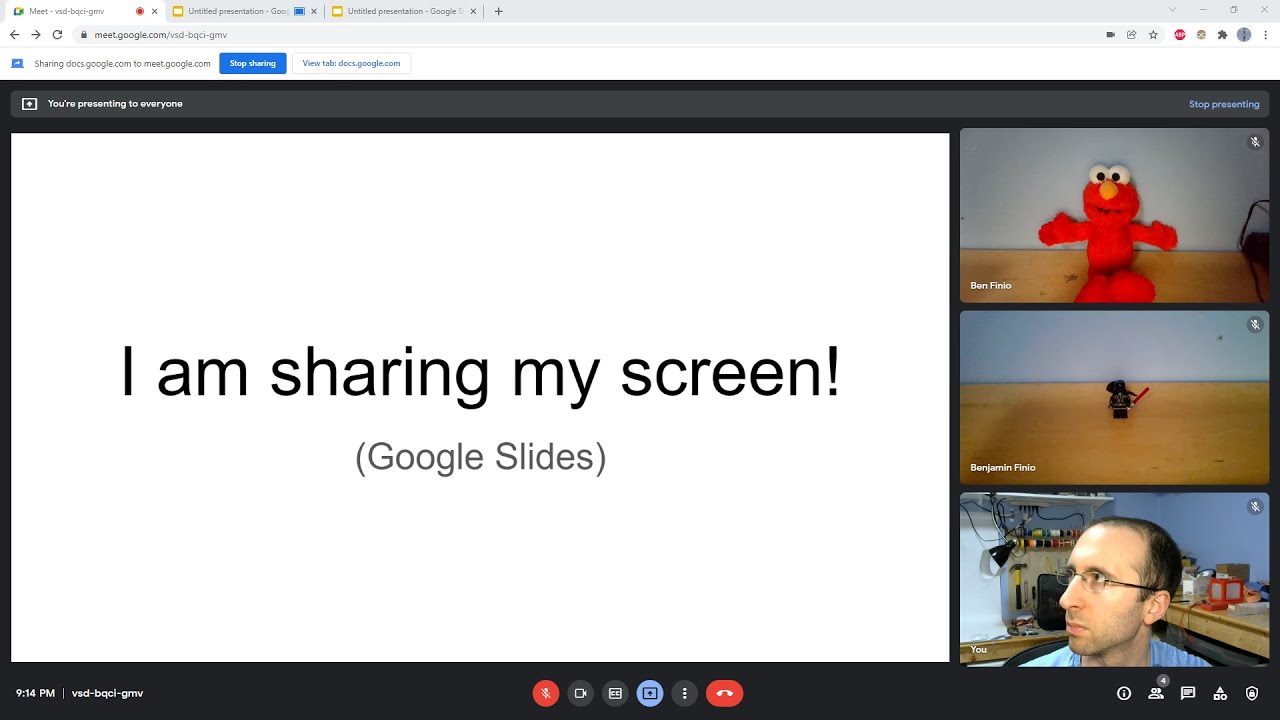Open more call options

pos(685,693)
